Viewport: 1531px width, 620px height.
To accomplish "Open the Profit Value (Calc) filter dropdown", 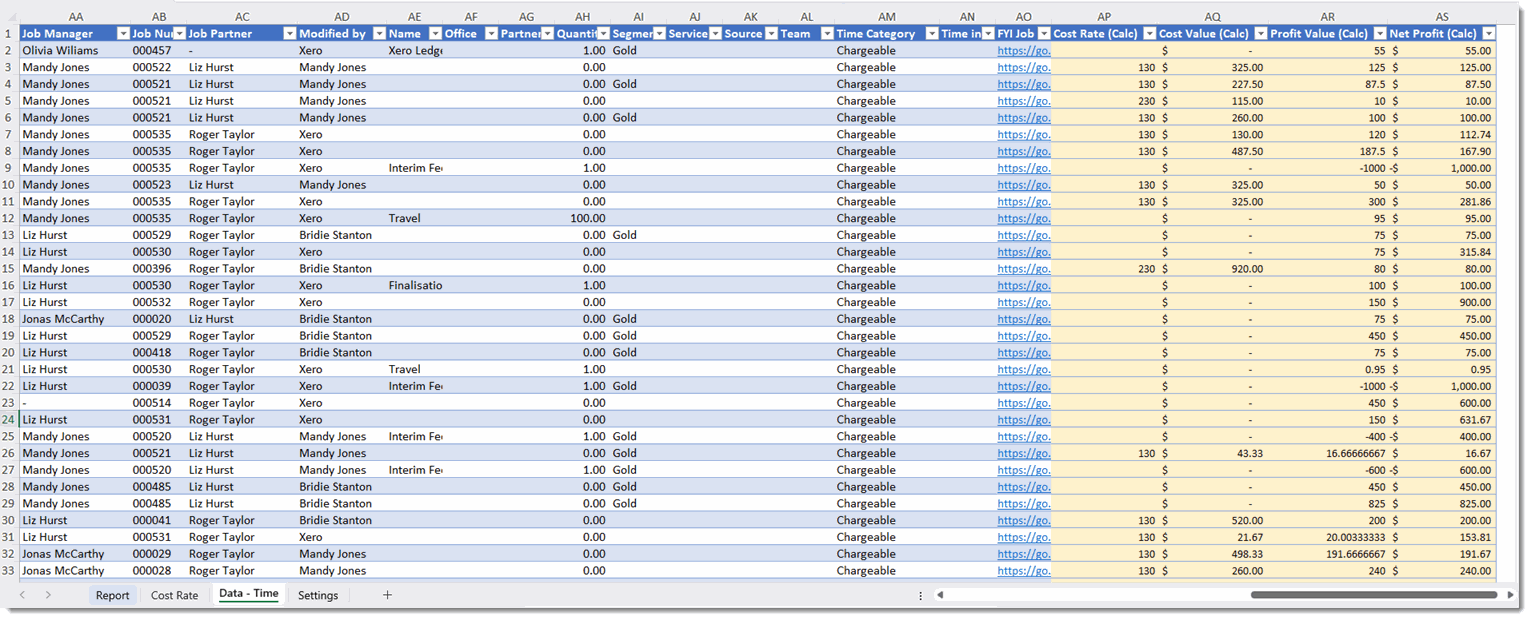I will point(1380,34).
